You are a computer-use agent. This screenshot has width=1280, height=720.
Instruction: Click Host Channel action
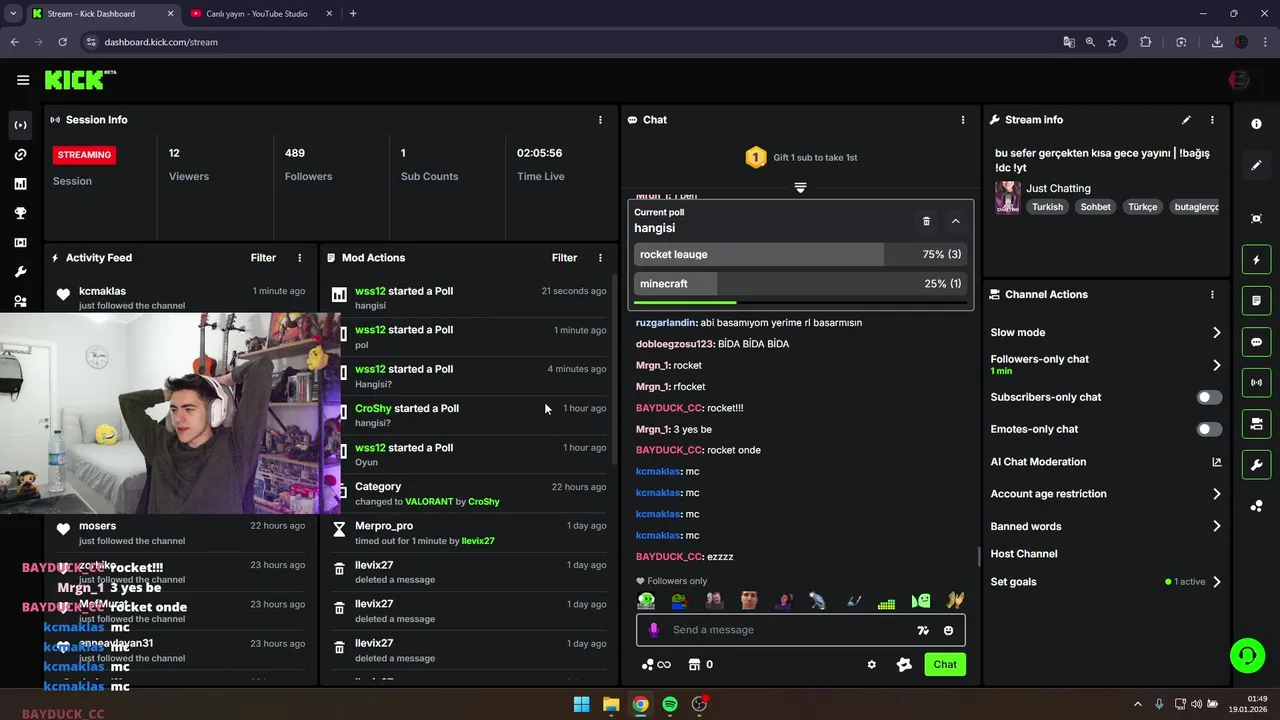[1024, 554]
